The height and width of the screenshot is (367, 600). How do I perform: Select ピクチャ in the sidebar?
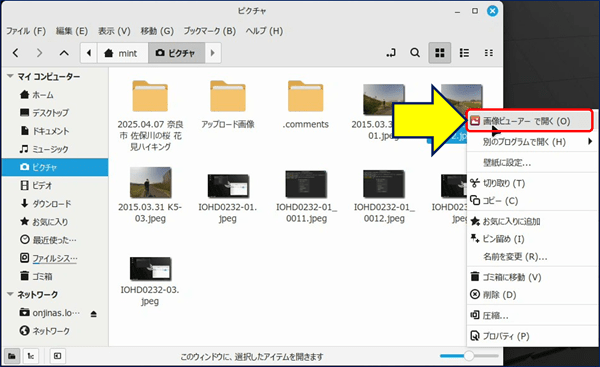55,167
